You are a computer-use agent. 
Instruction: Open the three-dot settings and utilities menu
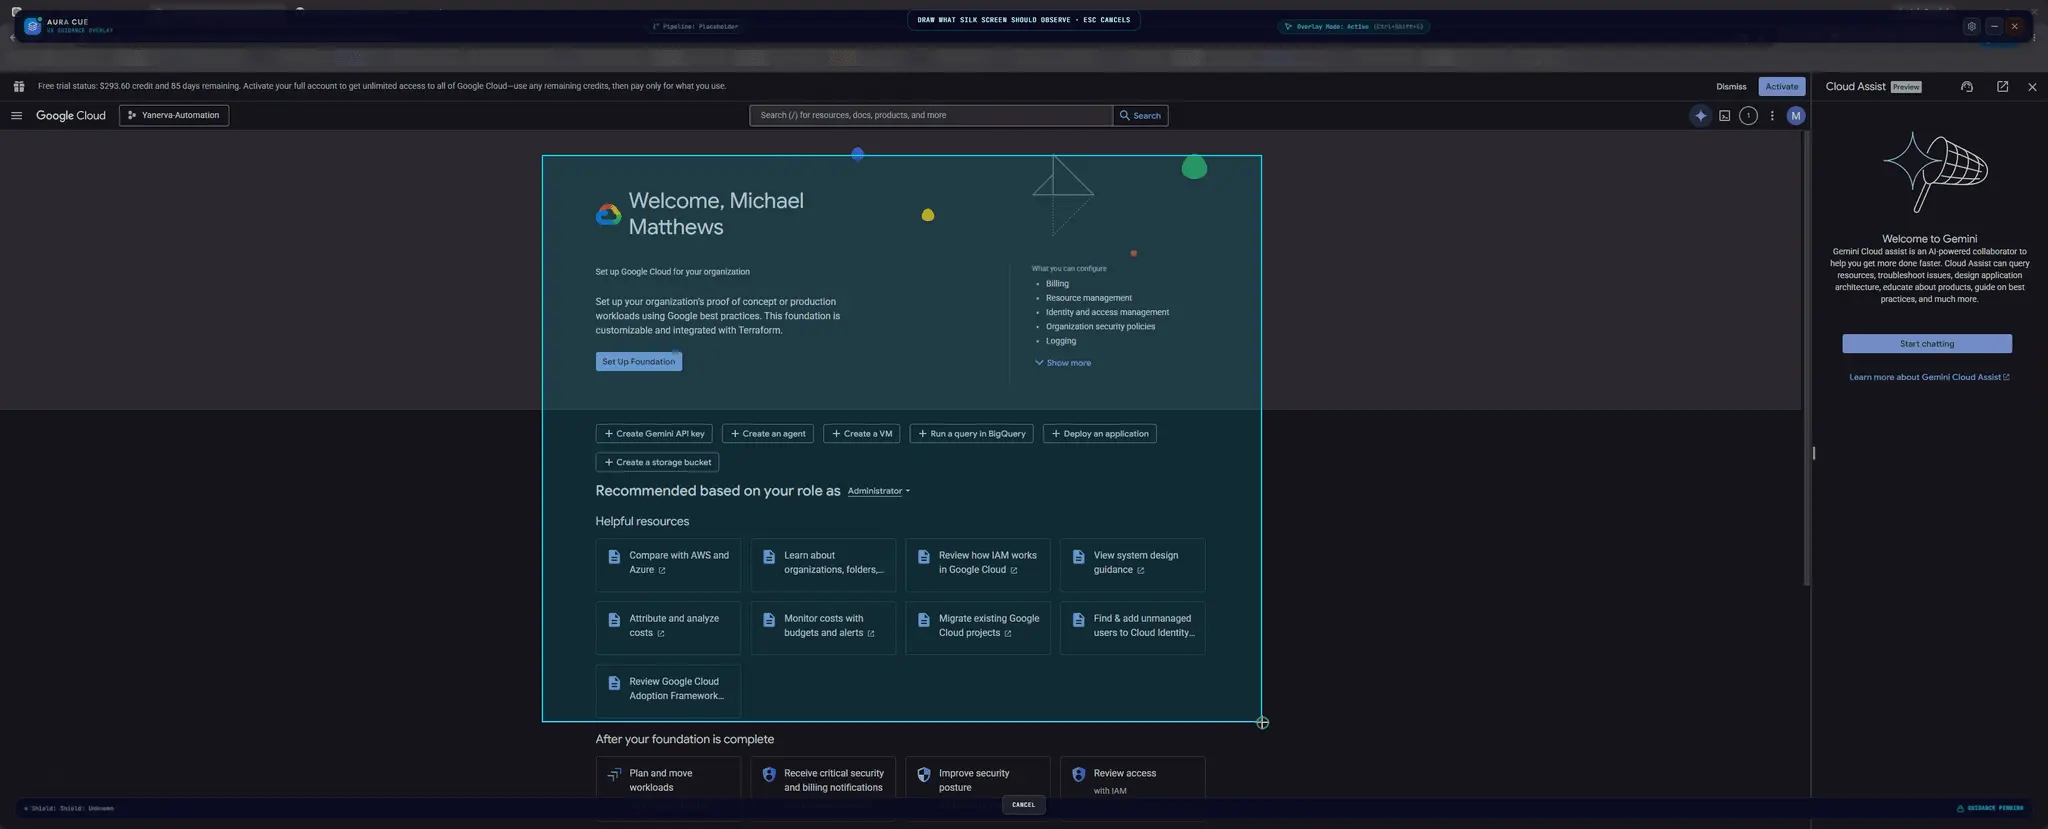(1772, 116)
